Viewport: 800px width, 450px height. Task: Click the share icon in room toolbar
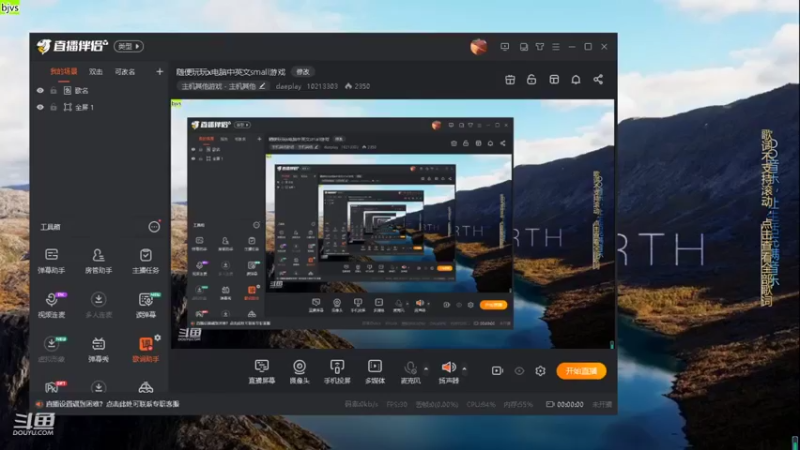pos(598,80)
